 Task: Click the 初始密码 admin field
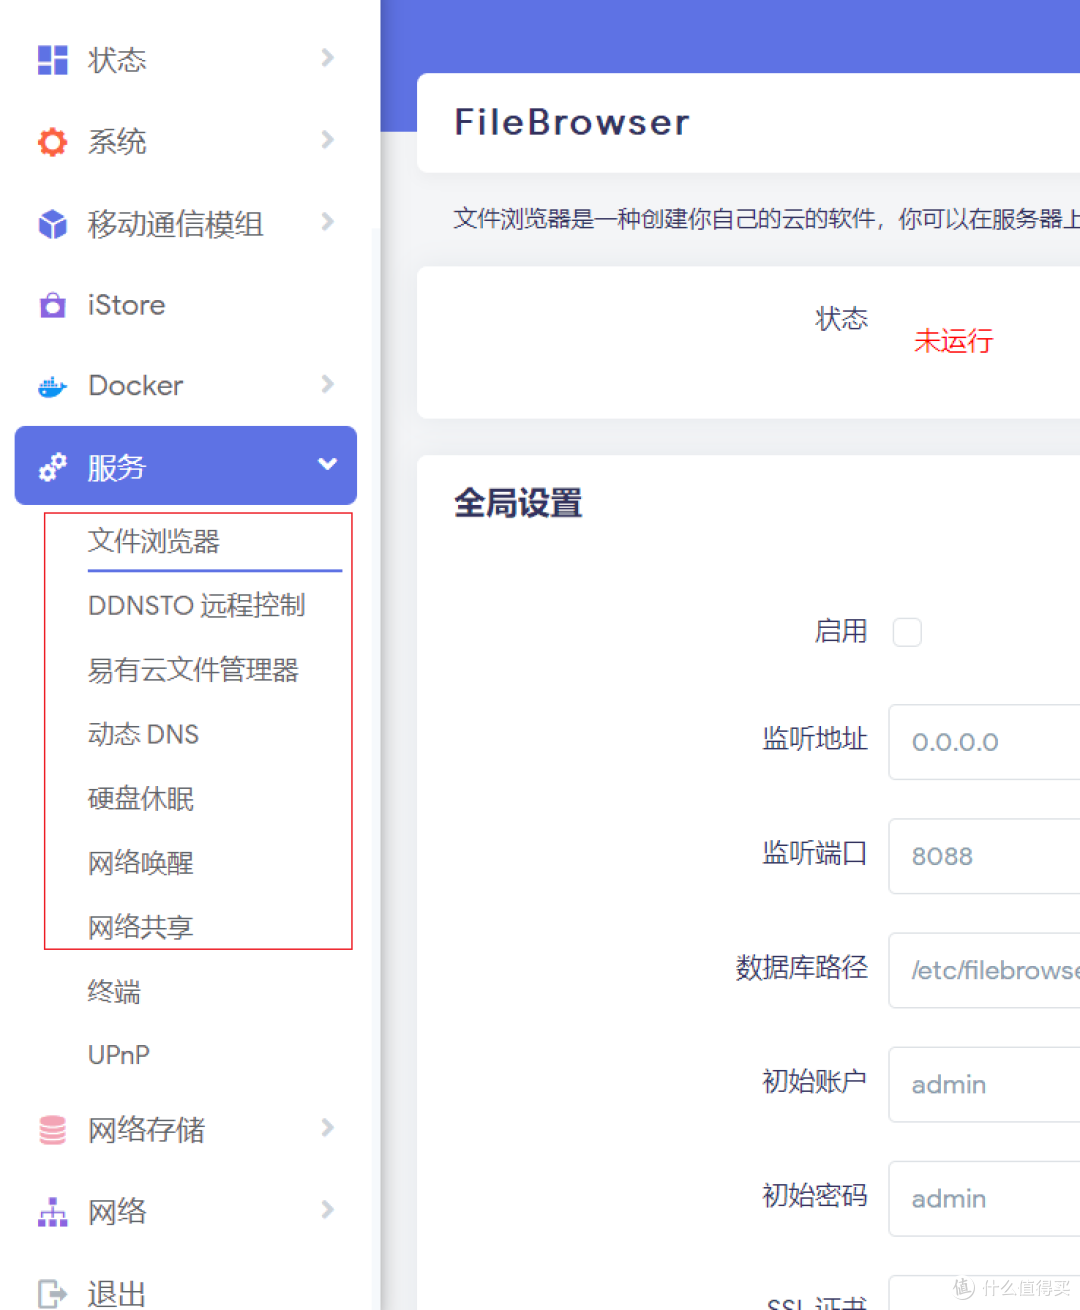pyautogui.click(x=984, y=1198)
